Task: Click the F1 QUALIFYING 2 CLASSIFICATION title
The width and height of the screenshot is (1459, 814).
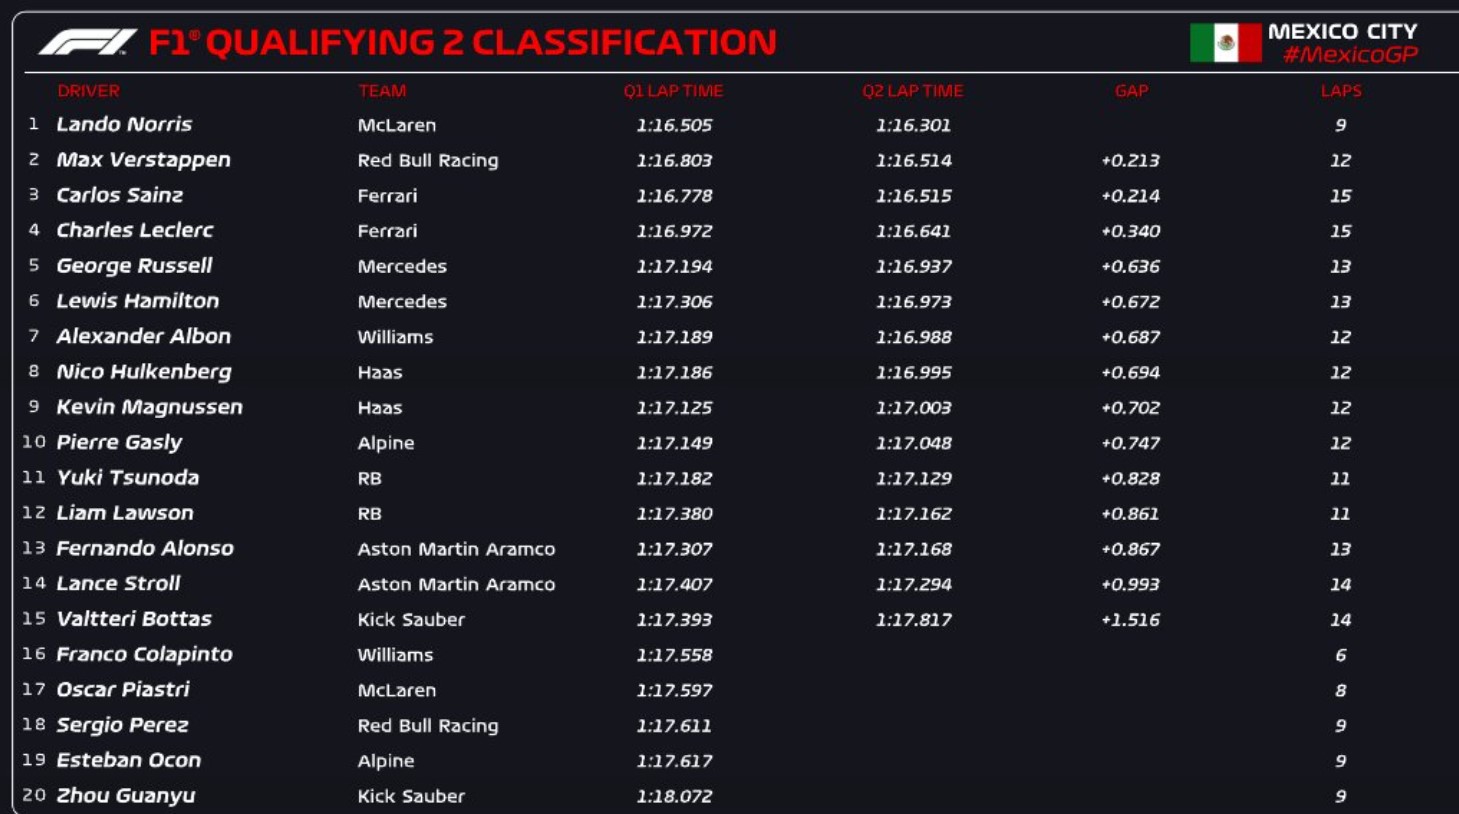Action: coord(462,42)
